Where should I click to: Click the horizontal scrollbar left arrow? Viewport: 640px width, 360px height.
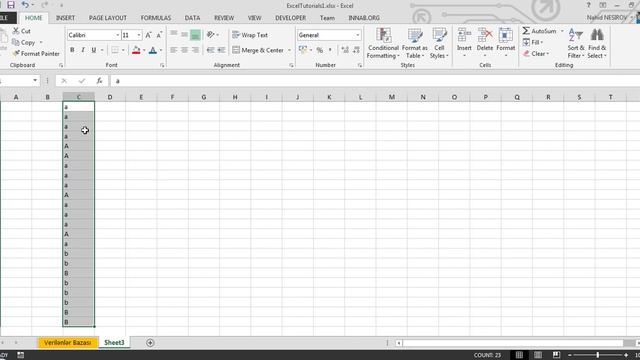[x=399, y=343]
